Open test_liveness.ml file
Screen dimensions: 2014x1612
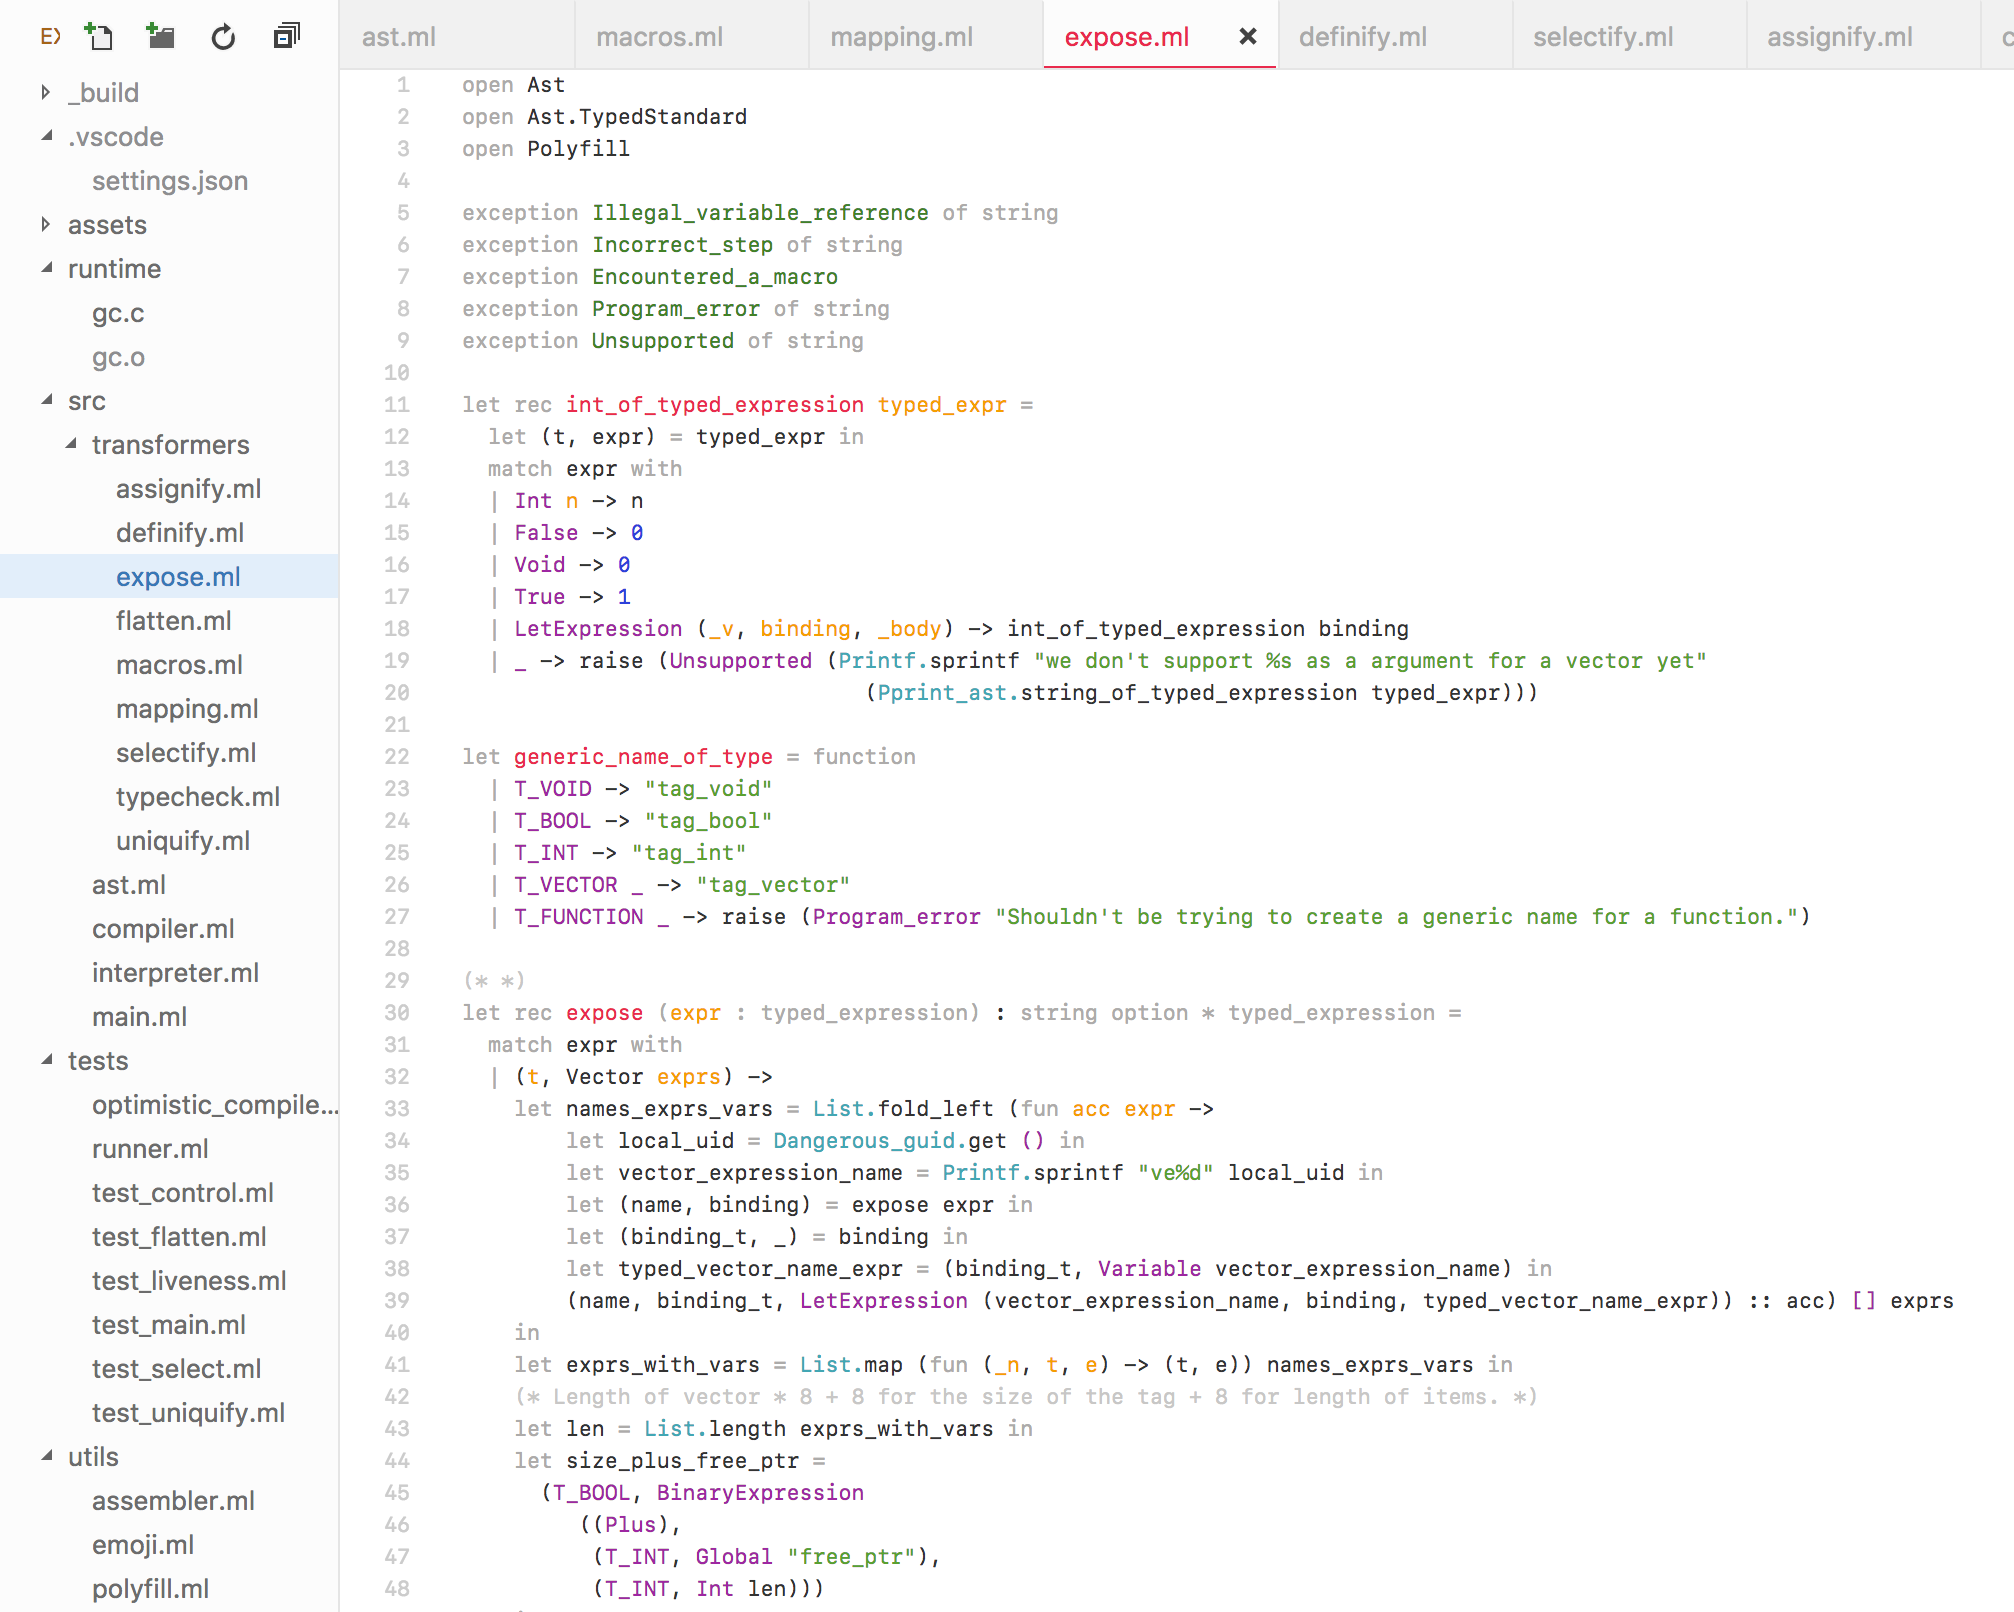189,1281
